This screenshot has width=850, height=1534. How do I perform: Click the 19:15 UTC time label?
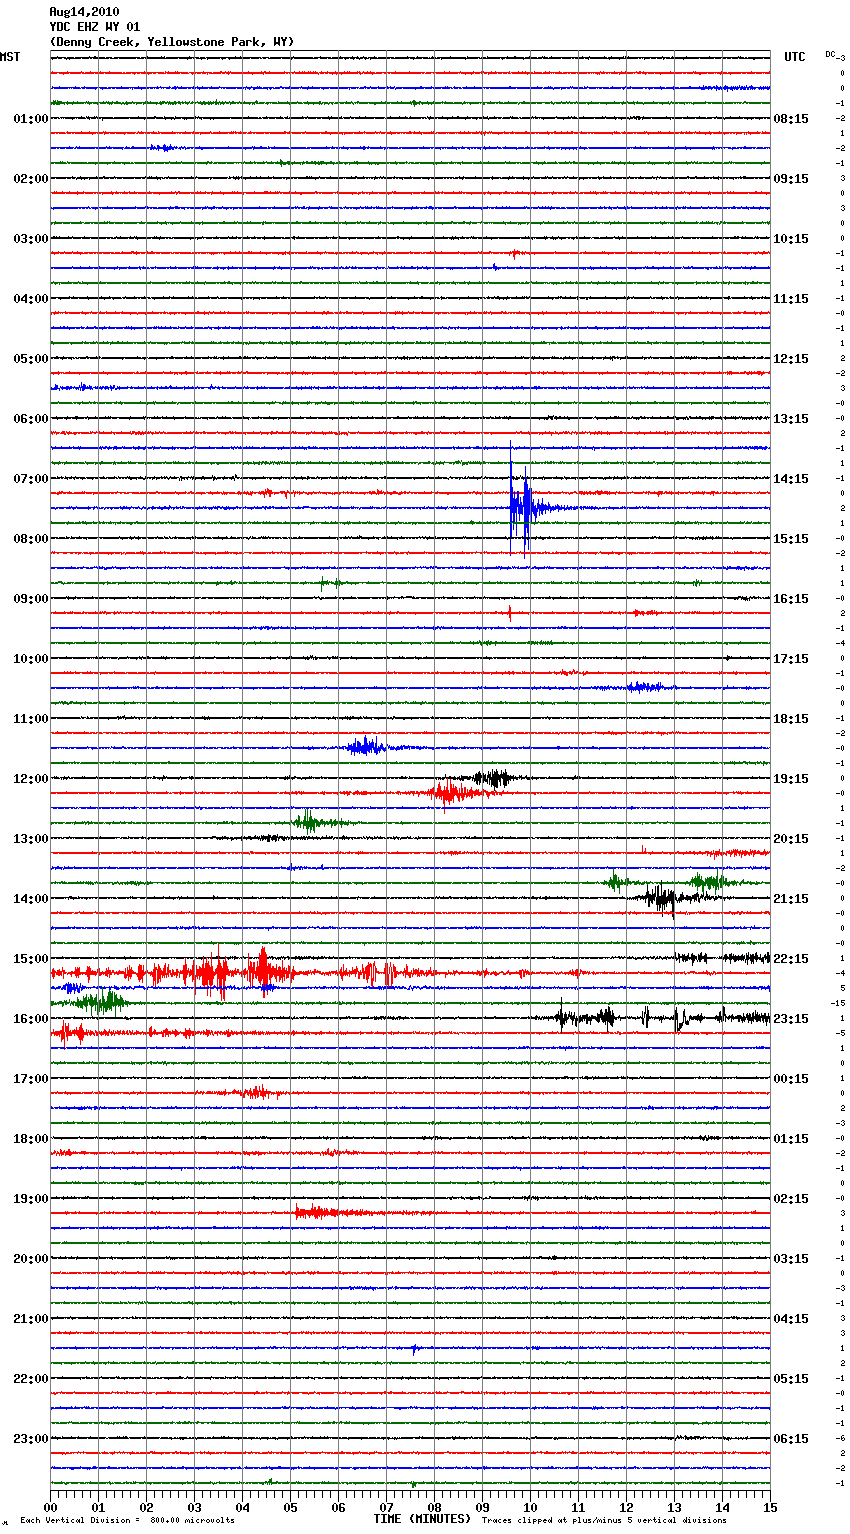click(x=791, y=779)
